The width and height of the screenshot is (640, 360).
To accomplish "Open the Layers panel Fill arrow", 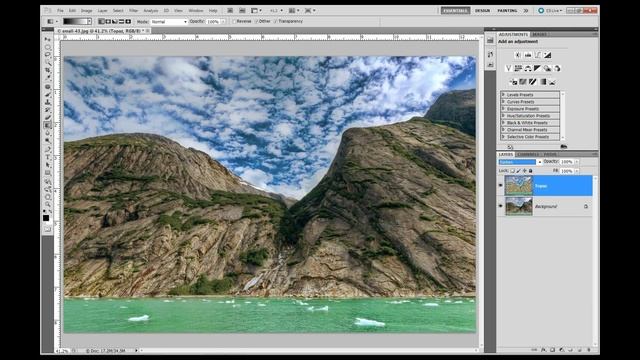I will [577, 171].
